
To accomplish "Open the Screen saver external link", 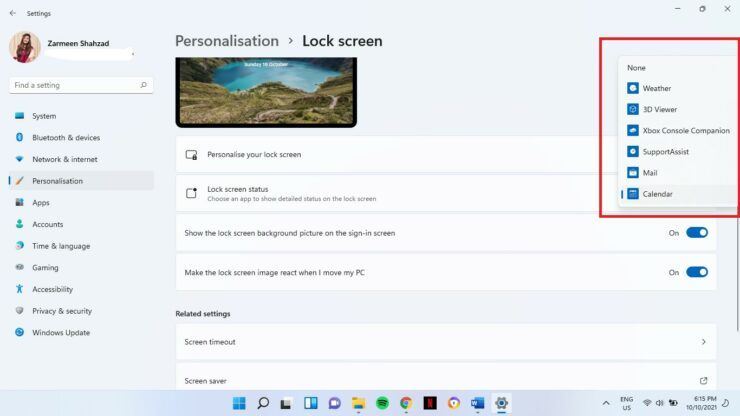I will pos(703,381).
